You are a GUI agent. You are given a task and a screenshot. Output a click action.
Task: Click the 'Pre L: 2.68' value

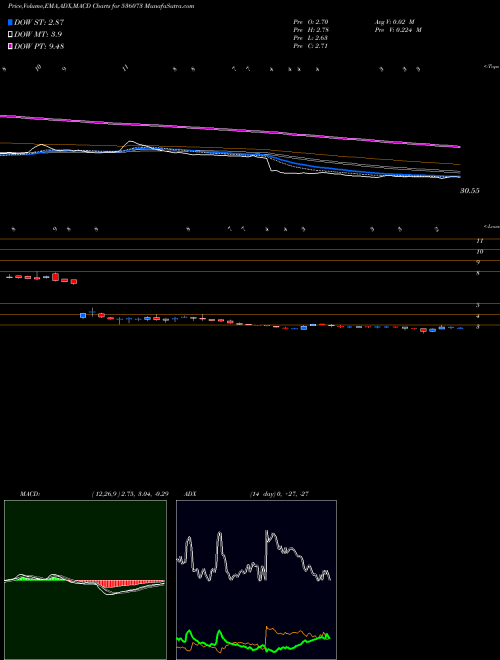pyautogui.click(x=311, y=38)
